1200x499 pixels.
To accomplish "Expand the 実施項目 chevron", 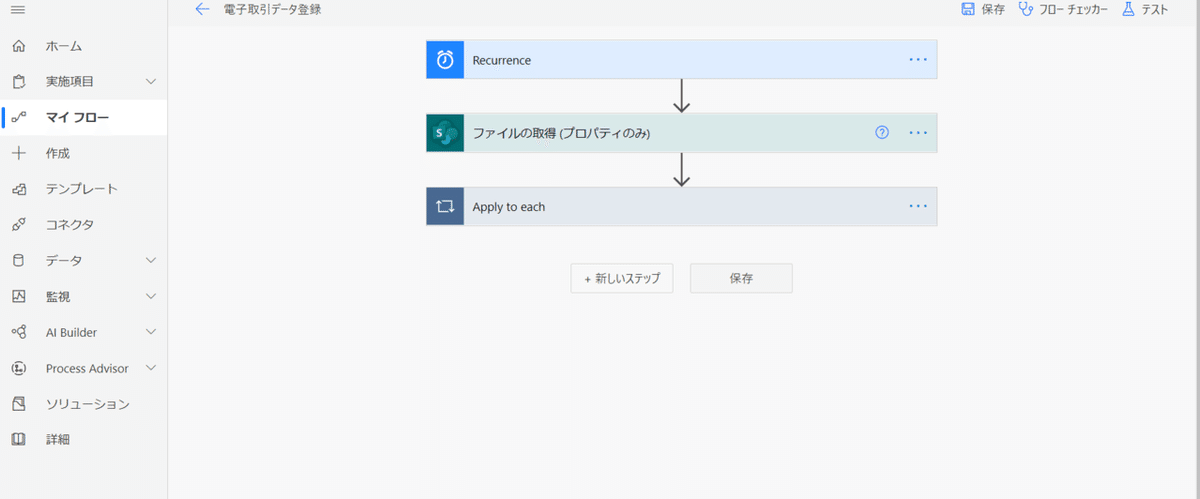I will 151,82.
